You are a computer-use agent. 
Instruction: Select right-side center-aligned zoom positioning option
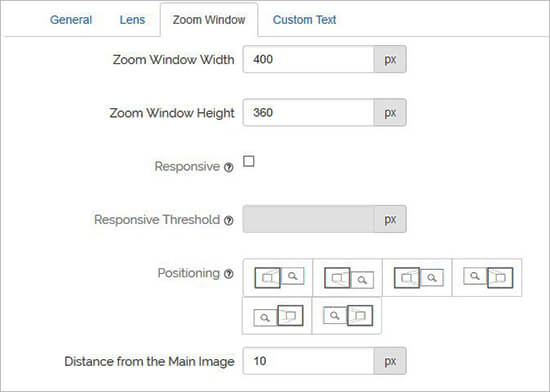click(x=417, y=278)
